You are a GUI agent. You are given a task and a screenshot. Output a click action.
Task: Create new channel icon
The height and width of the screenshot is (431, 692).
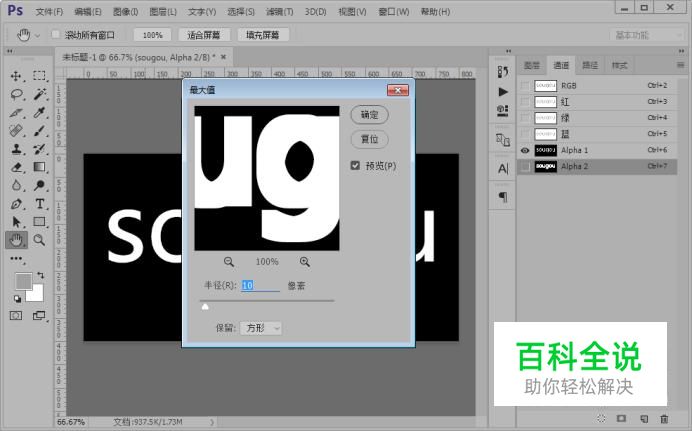[643, 419]
